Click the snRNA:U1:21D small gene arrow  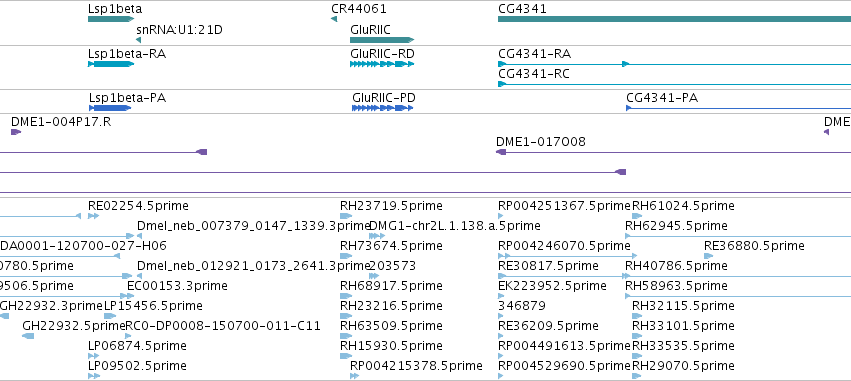click(x=138, y=40)
